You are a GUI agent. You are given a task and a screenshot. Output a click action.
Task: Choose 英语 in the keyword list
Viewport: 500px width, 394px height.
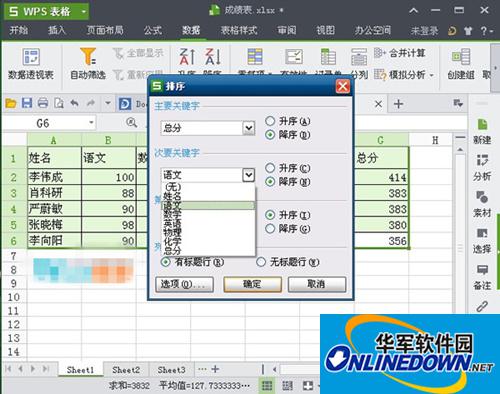click(209, 223)
